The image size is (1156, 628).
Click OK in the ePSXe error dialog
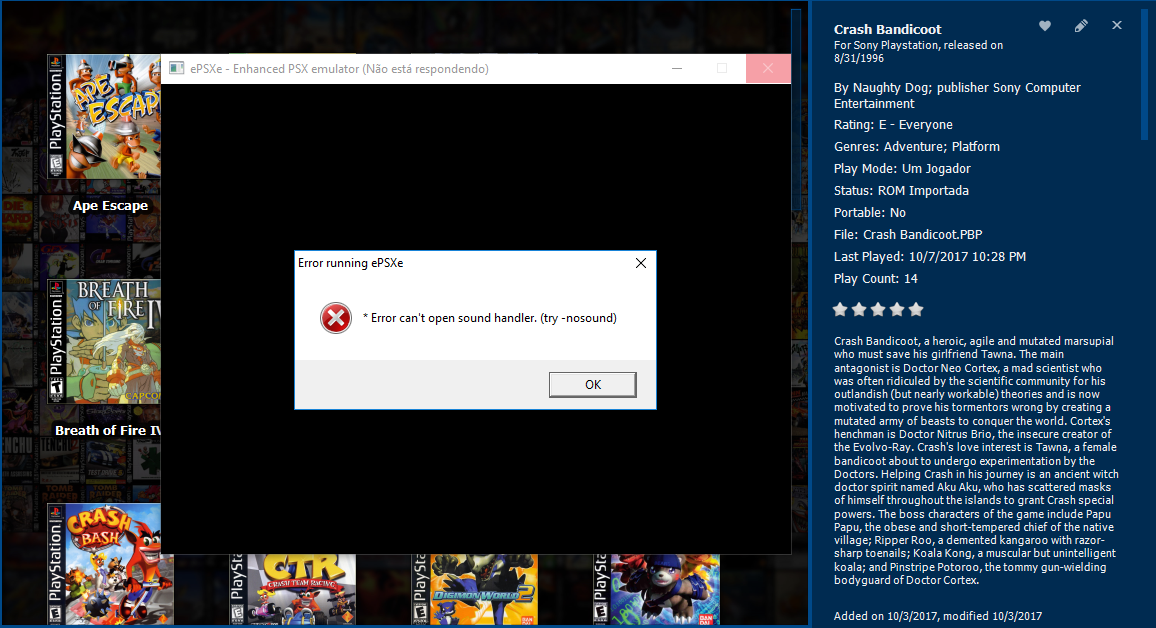(593, 385)
